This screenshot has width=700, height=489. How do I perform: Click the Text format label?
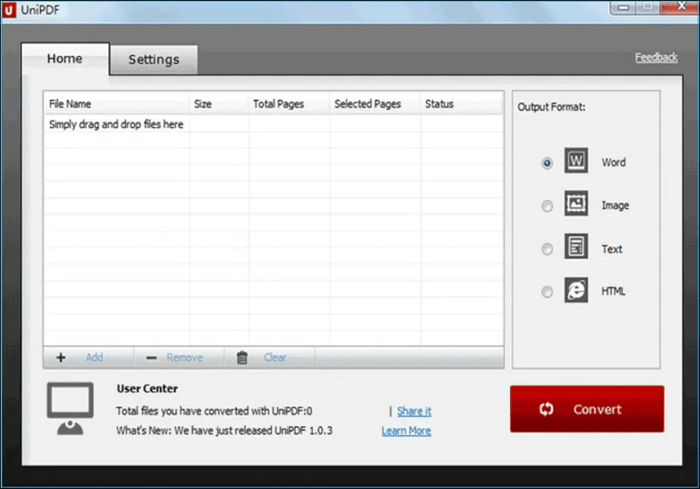[x=612, y=249]
